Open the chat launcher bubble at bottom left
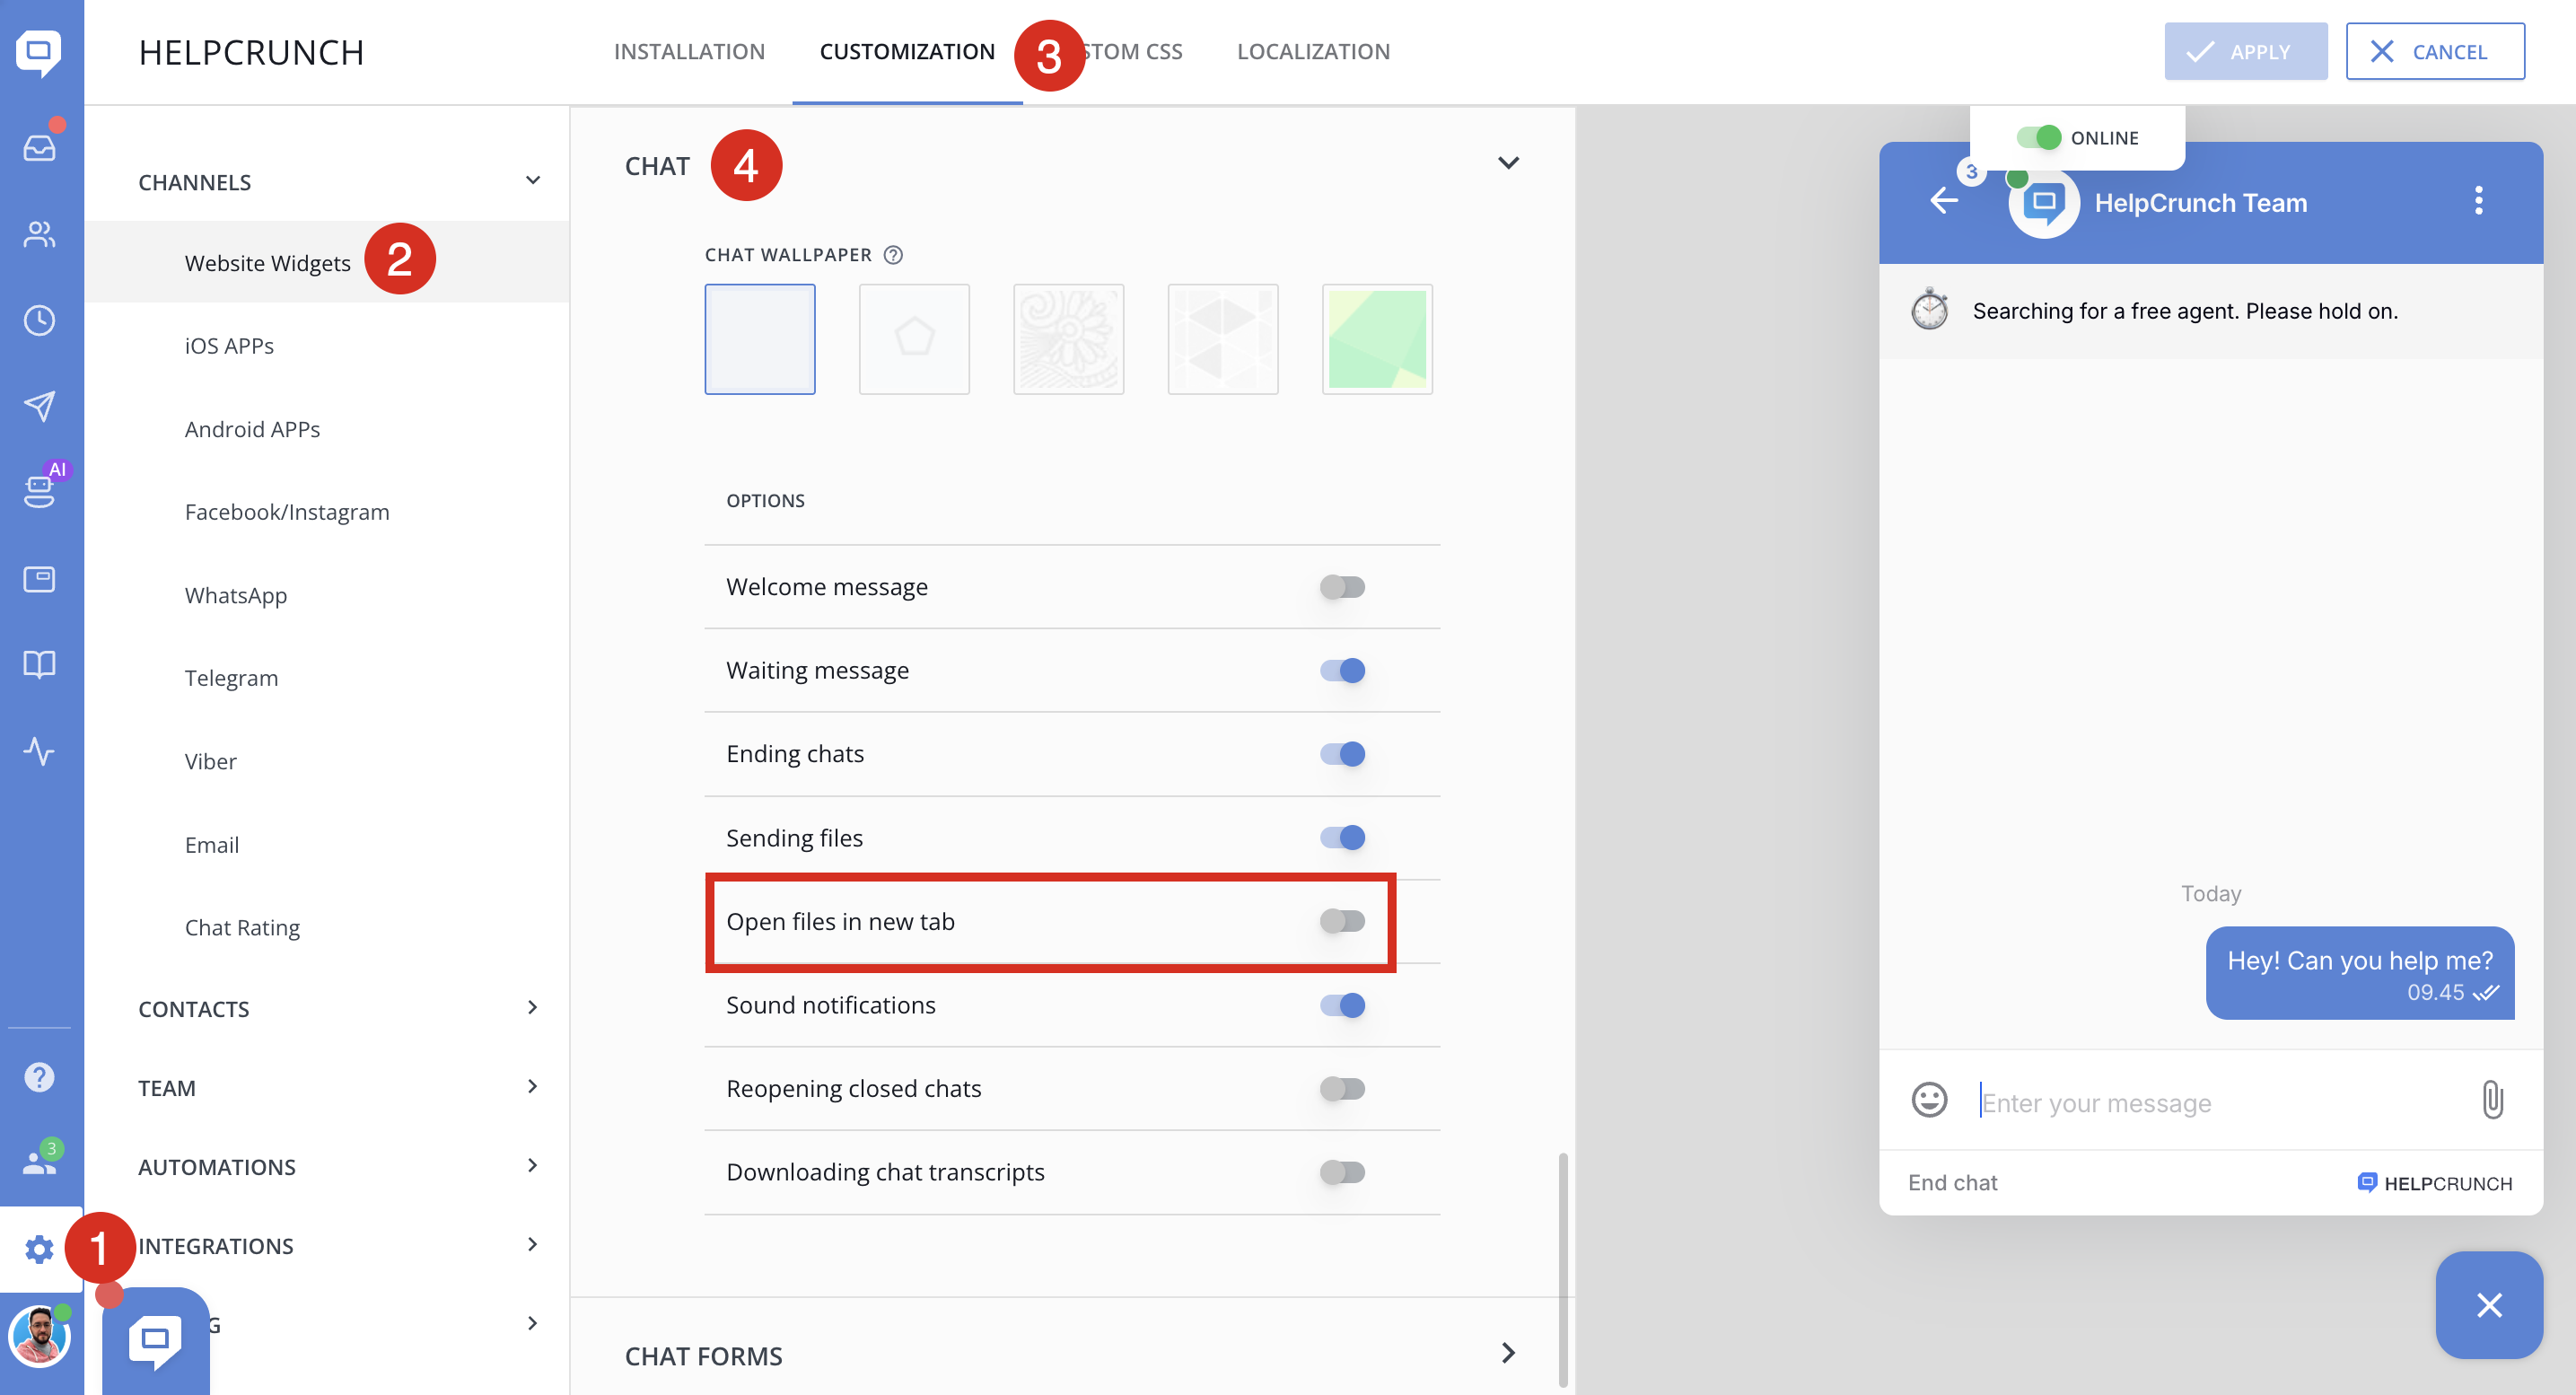Screen dimensions: 2576x1395 pos(155,1341)
